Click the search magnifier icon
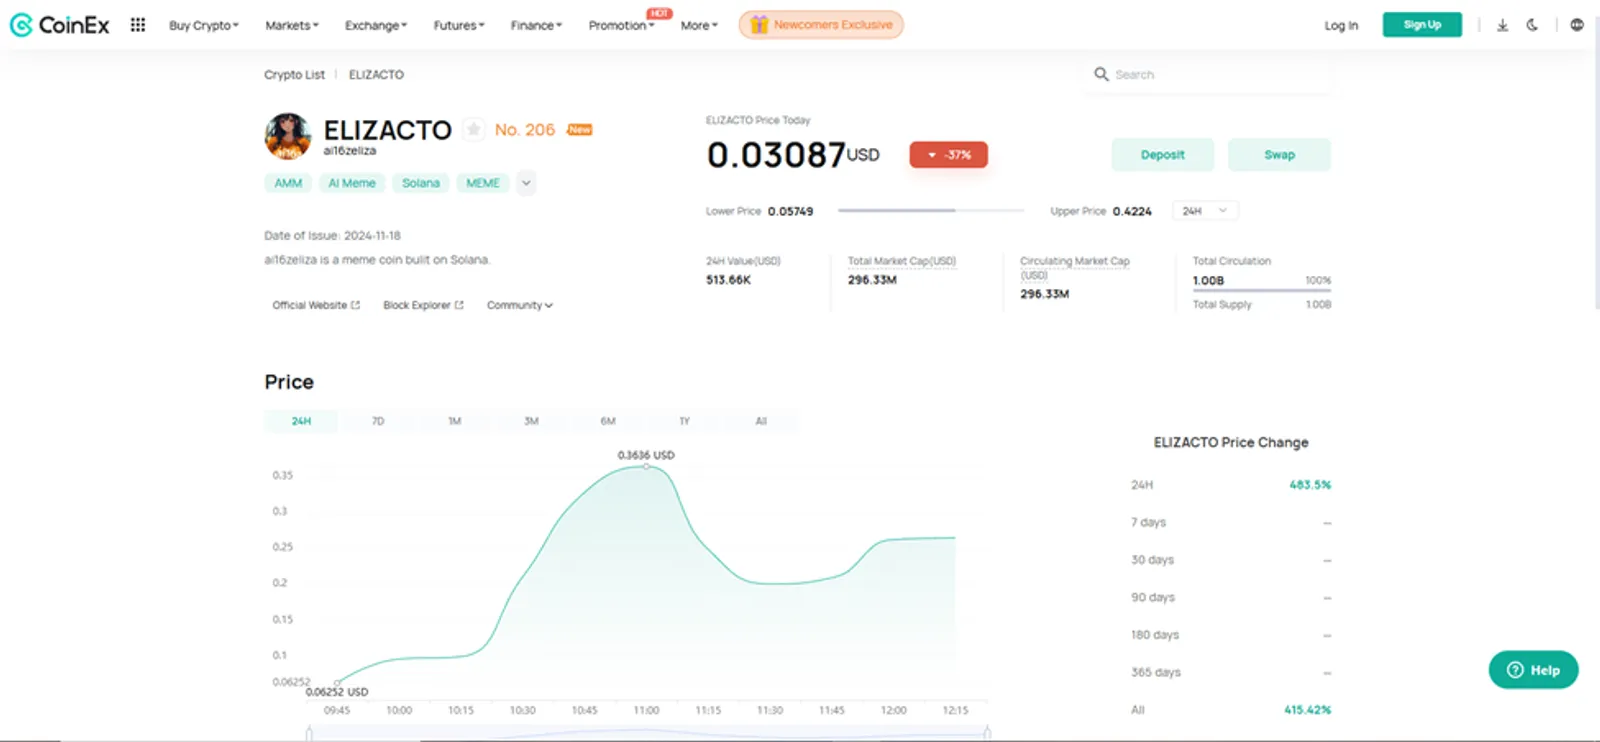 point(1101,74)
